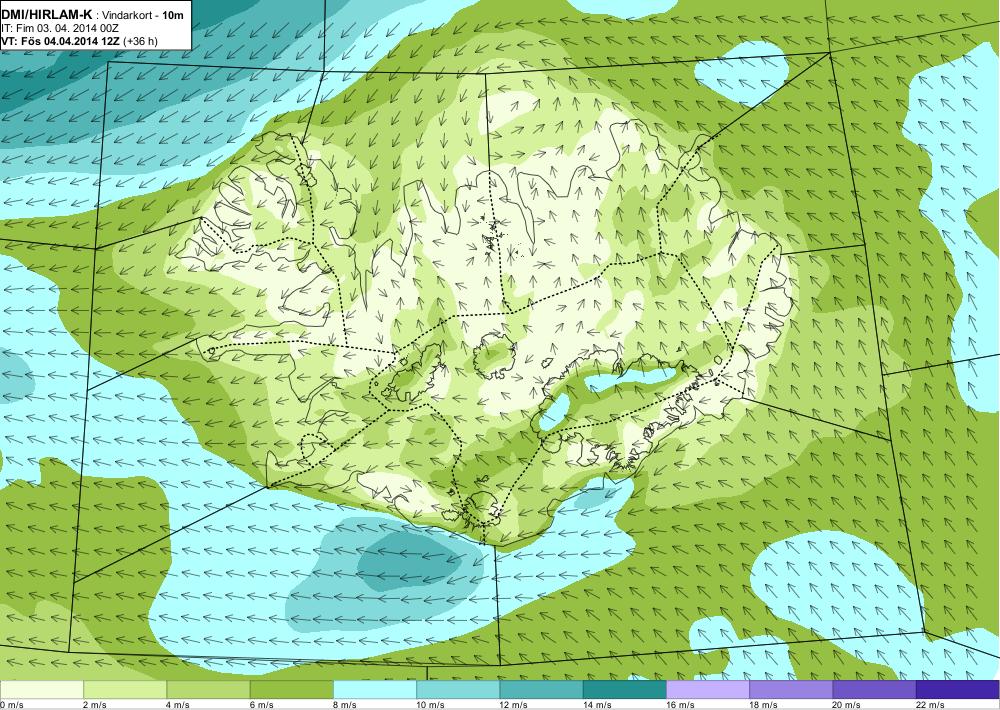Screen dimensions: 1000x710
Task: Select the 2–4 m/s light green legend swatch
Action: [x=125, y=690]
